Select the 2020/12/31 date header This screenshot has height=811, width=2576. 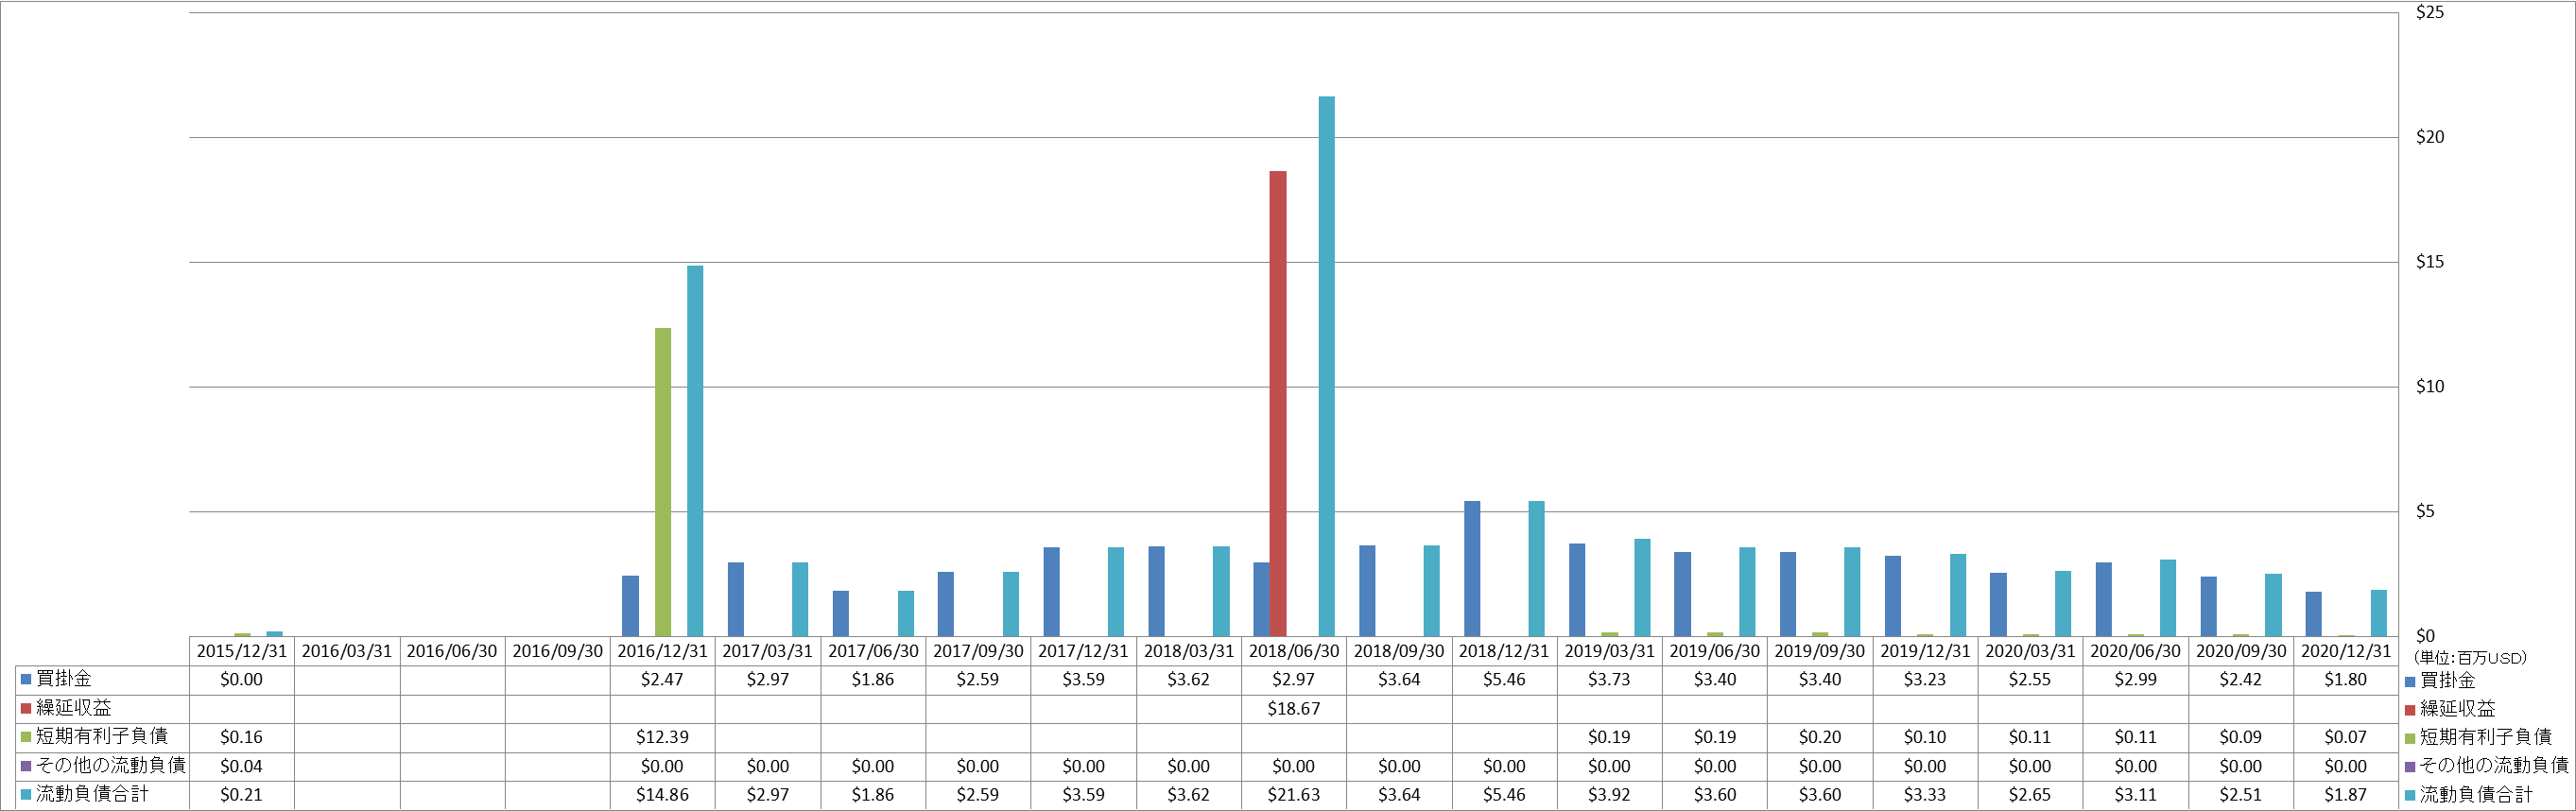coord(2346,651)
